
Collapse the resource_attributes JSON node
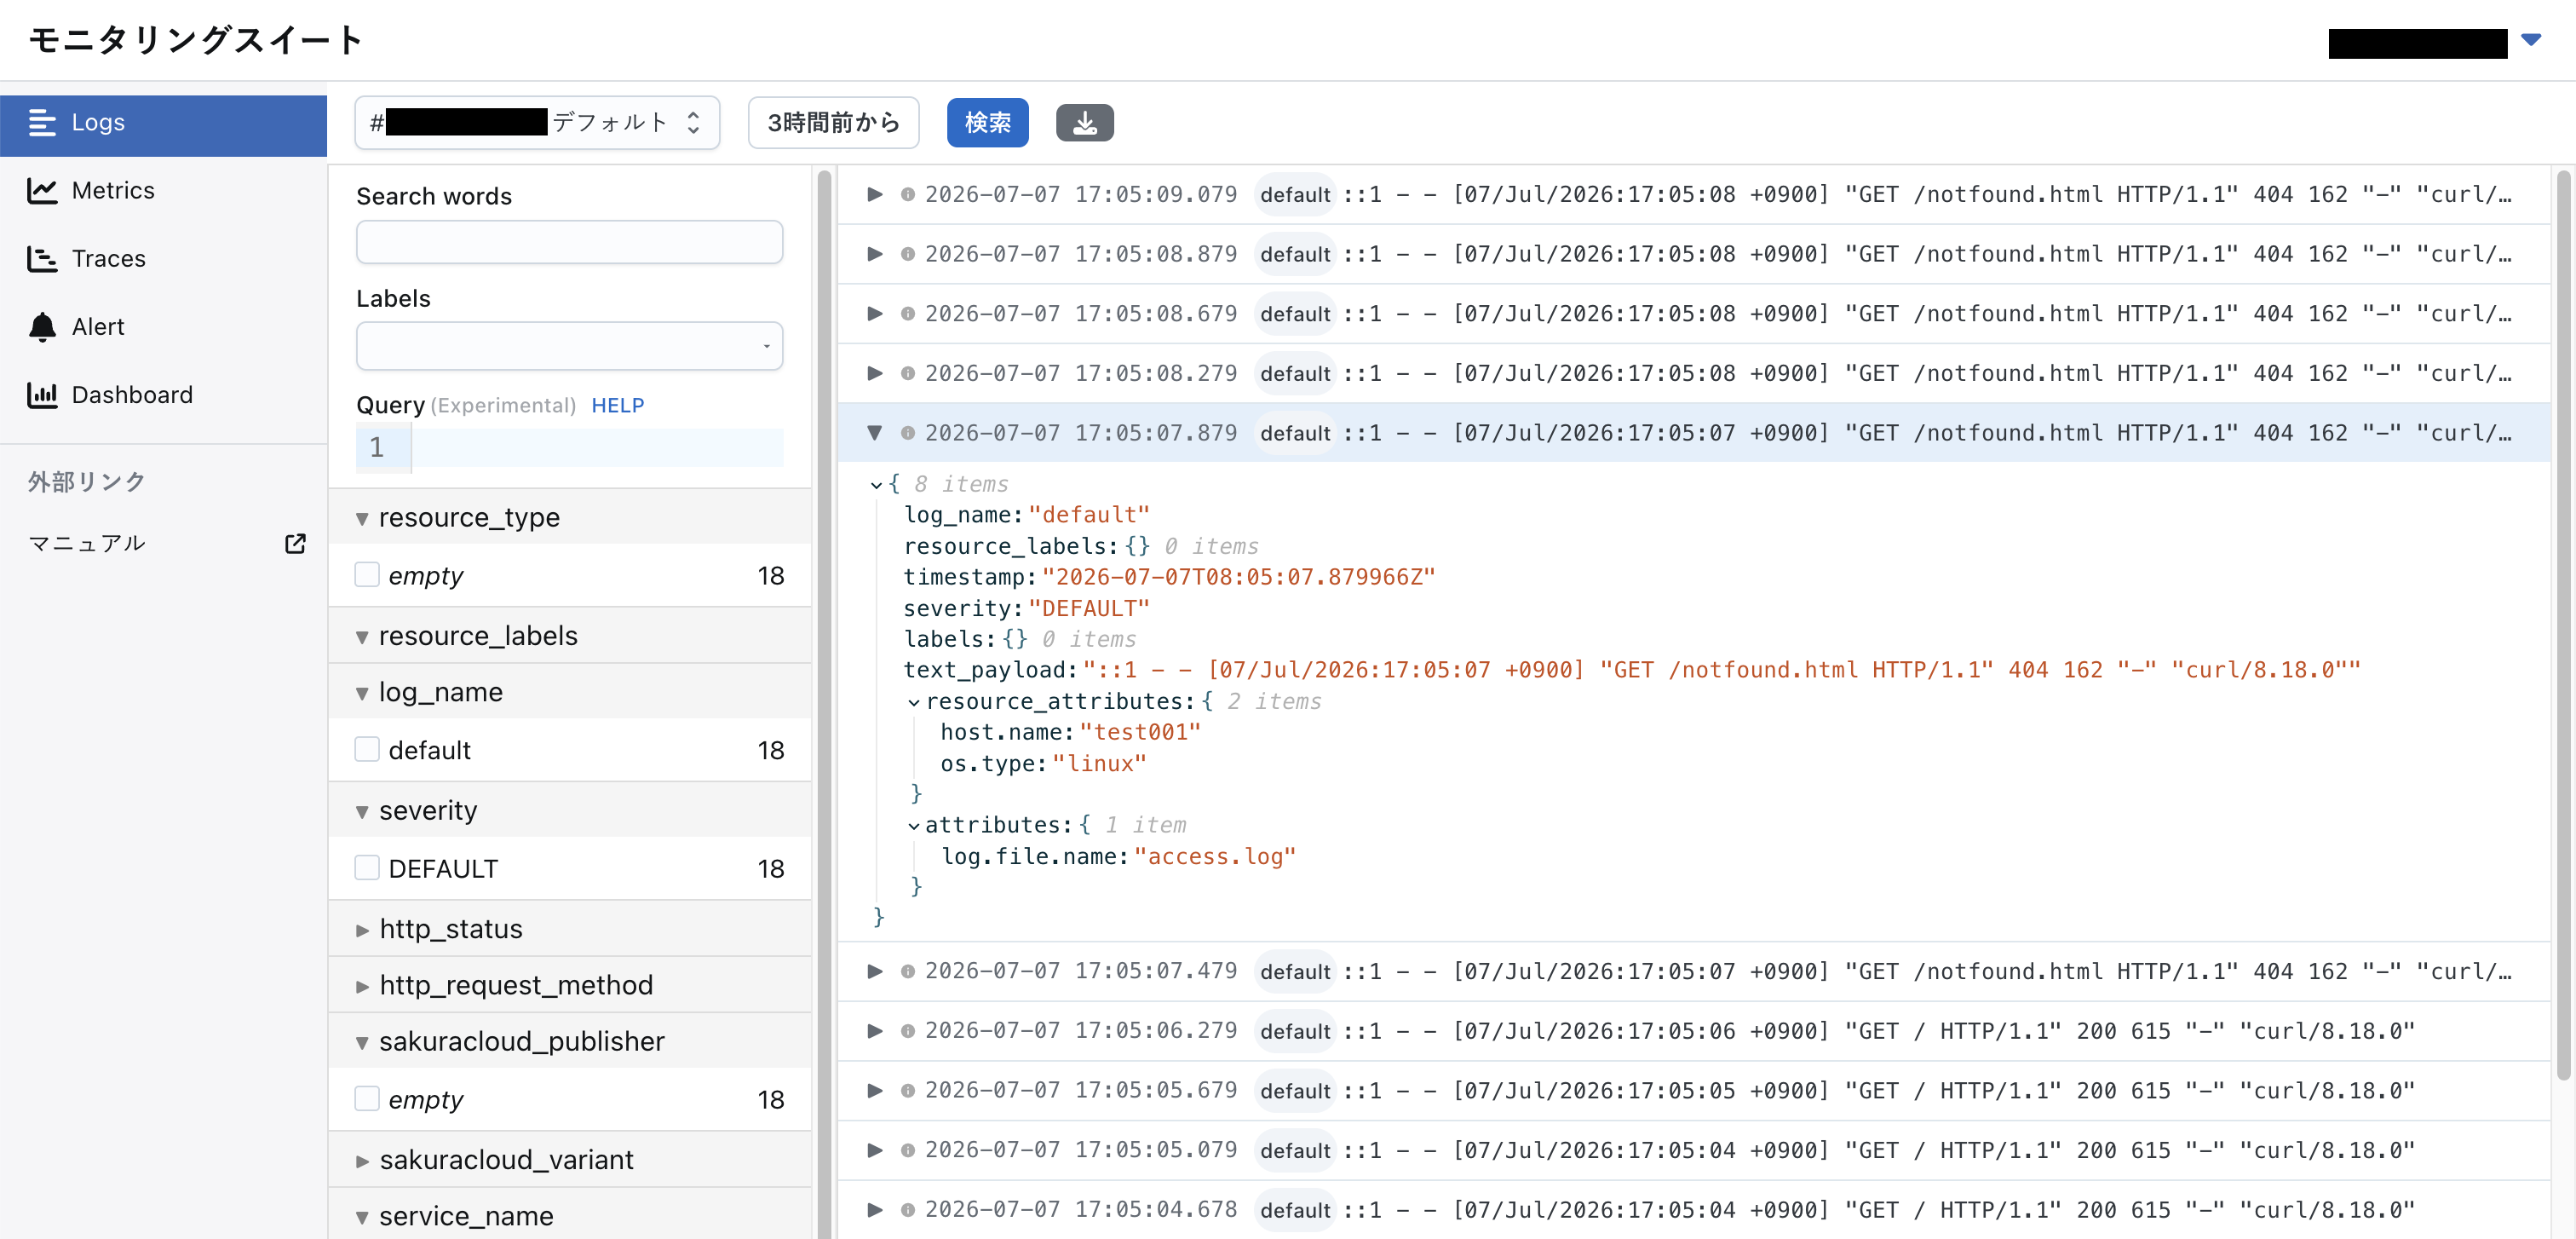[x=913, y=702]
